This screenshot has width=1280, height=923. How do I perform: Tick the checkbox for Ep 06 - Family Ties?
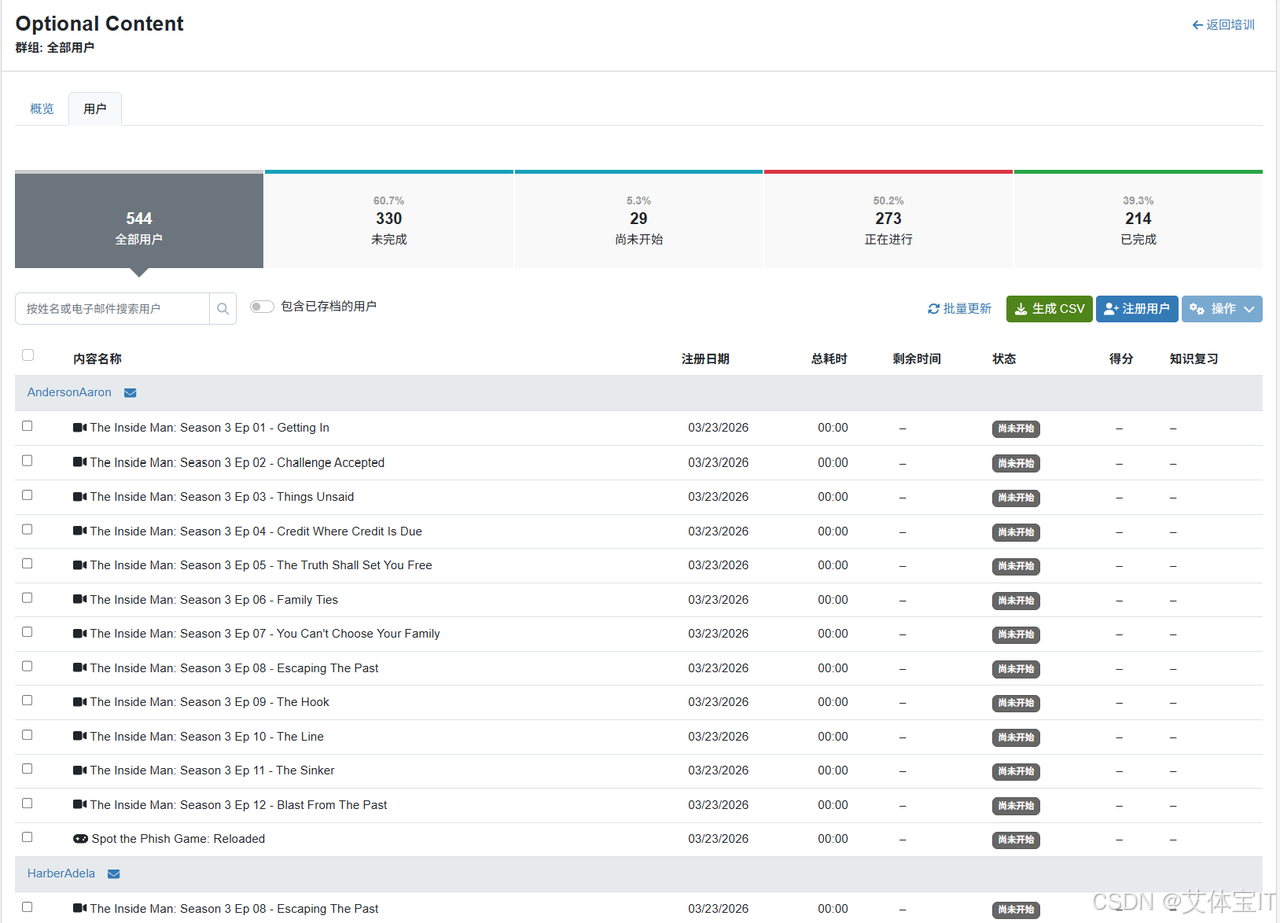(27, 598)
